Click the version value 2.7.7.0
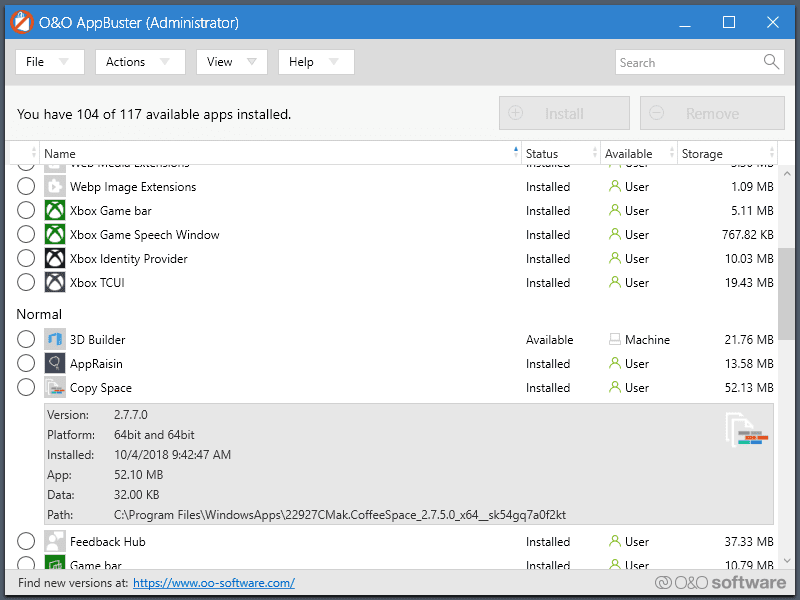The height and width of the screenshot is (600, 800). (131, 415)
